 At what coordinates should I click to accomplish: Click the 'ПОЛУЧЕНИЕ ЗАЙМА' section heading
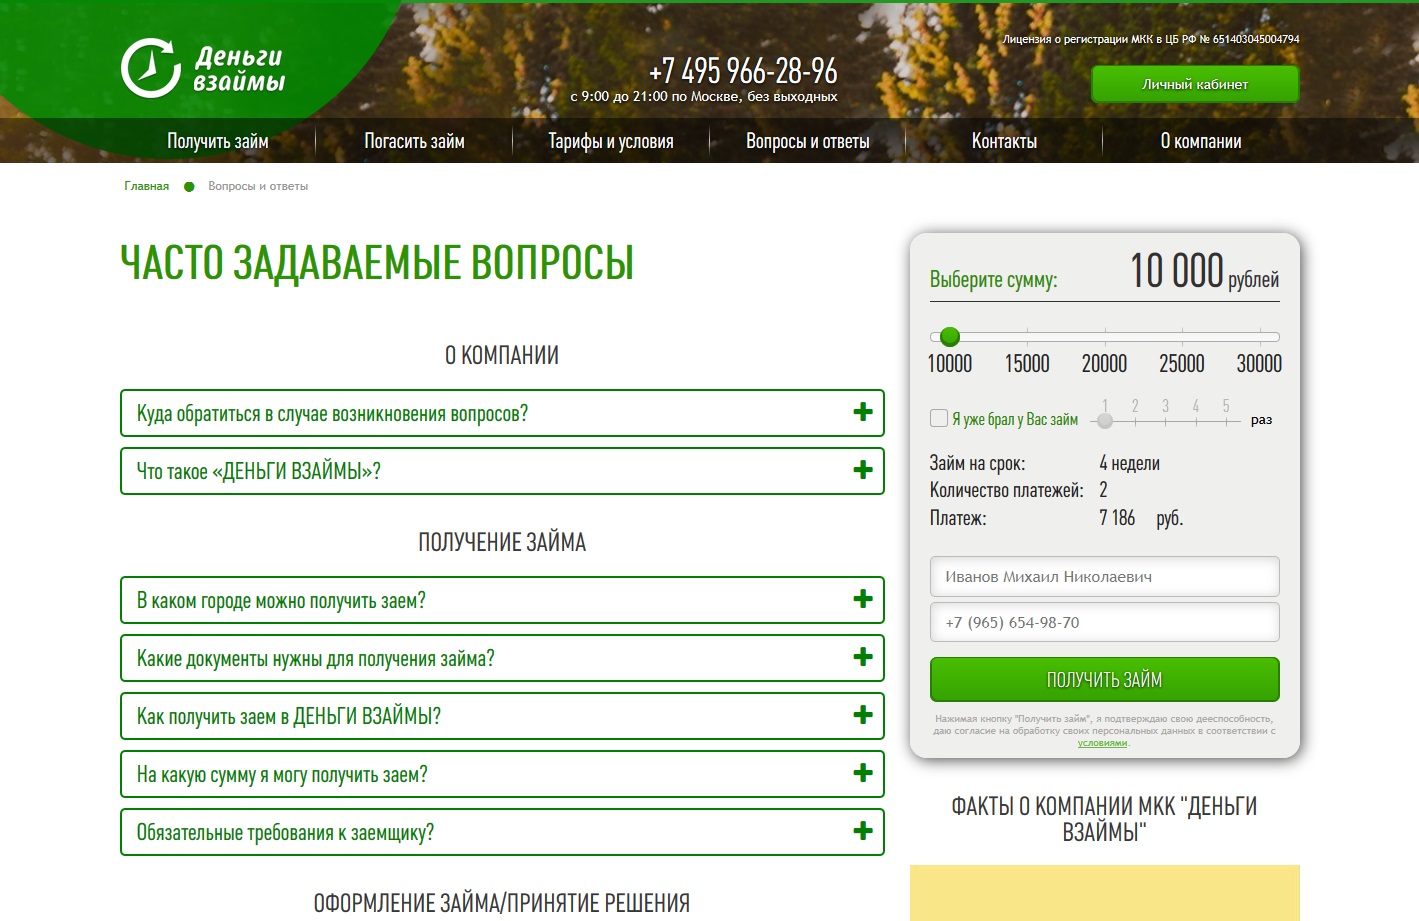pos(502,543)
